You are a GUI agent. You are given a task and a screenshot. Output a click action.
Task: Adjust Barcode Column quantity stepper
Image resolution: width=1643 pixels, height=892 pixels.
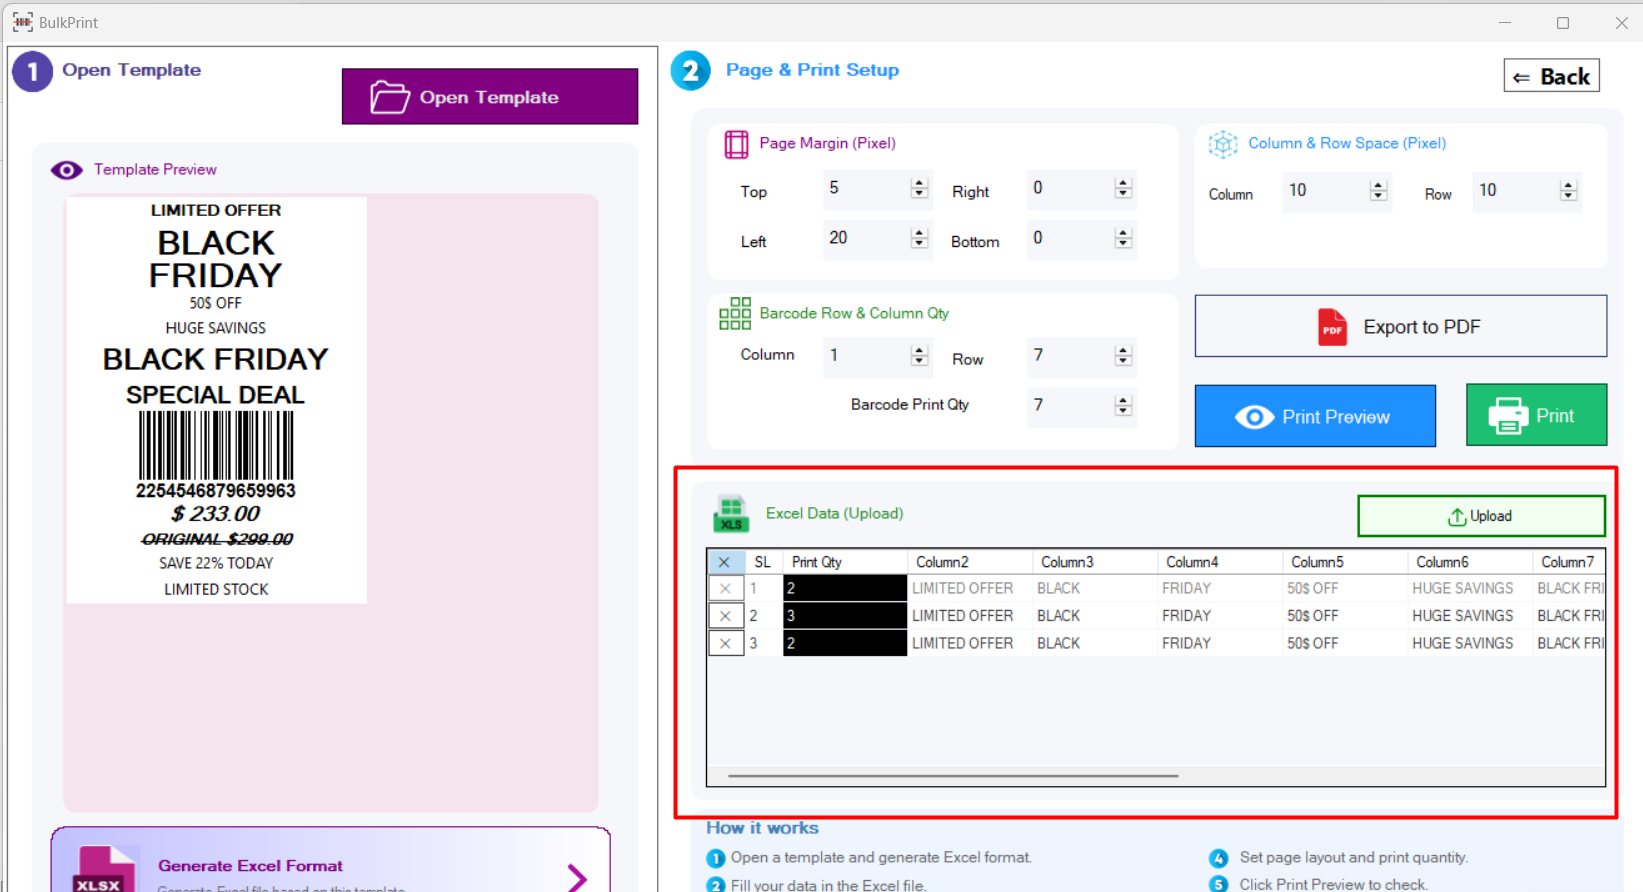point(919,355)
